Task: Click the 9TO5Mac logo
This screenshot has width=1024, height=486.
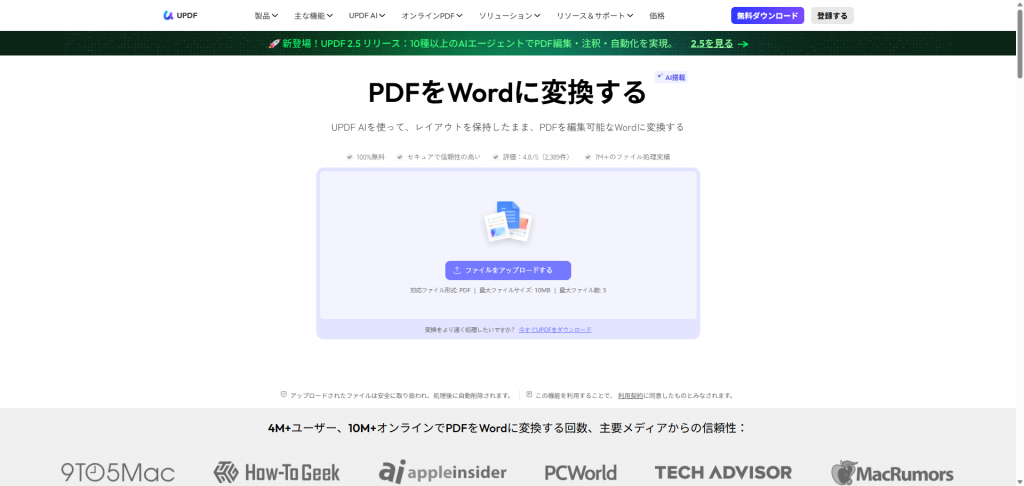Action: pyautogui.click(x=118, y=472)
